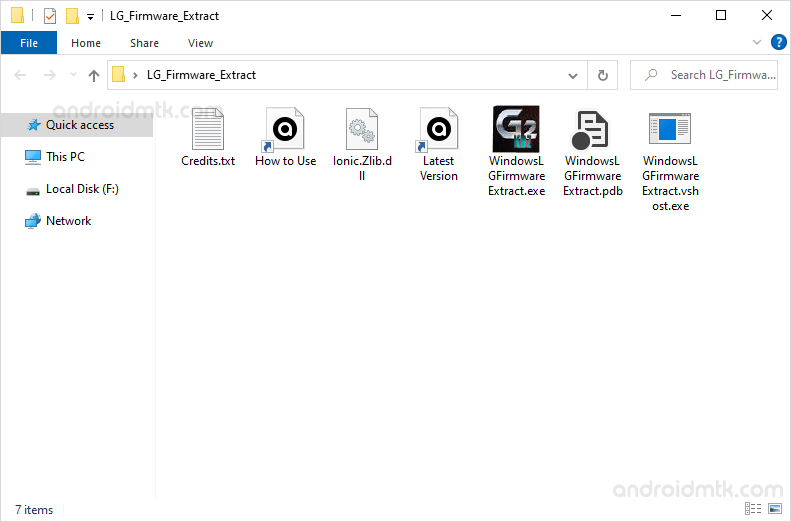Expand the ribbon chevron

(757, 42)
